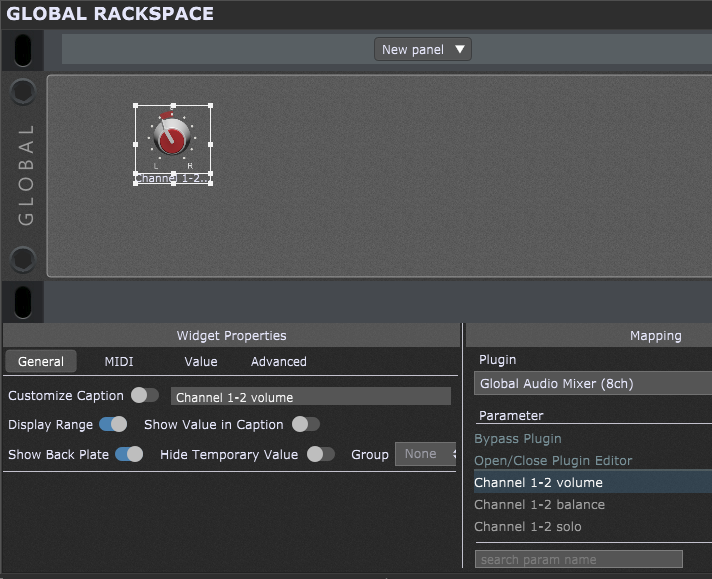The width and height of the screenshot is (712, 579).
Task: Click the bottom rack screw hole
Action: (x=23, y=300)
